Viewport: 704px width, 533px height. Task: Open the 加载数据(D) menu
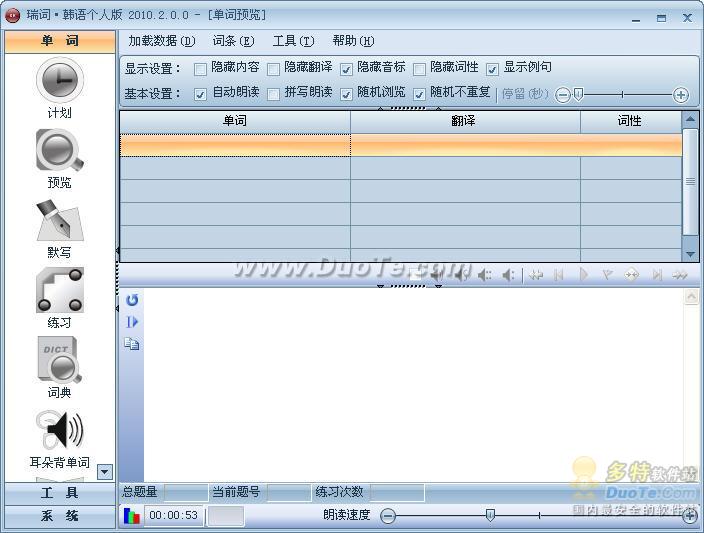(x=162, y=41)
